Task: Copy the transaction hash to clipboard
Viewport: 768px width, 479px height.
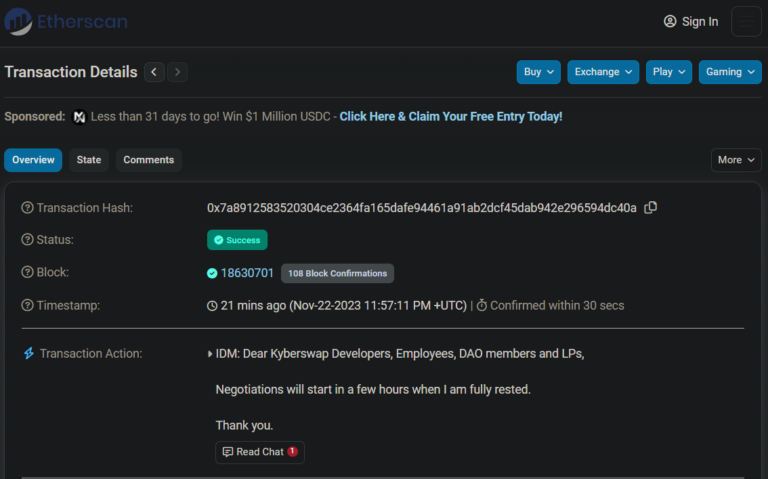Action: coord(650,208)
